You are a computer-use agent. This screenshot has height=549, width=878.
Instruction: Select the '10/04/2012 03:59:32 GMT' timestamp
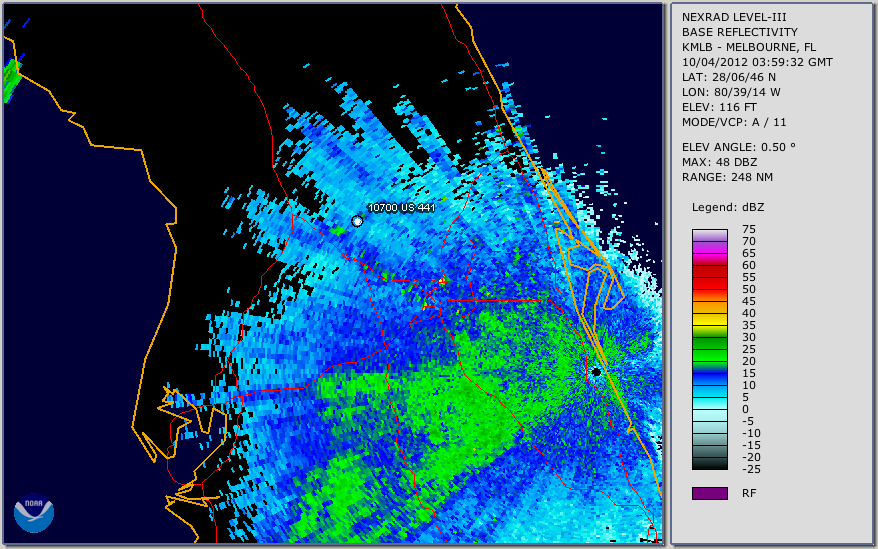pyautogui.click(x=757, y=62)
